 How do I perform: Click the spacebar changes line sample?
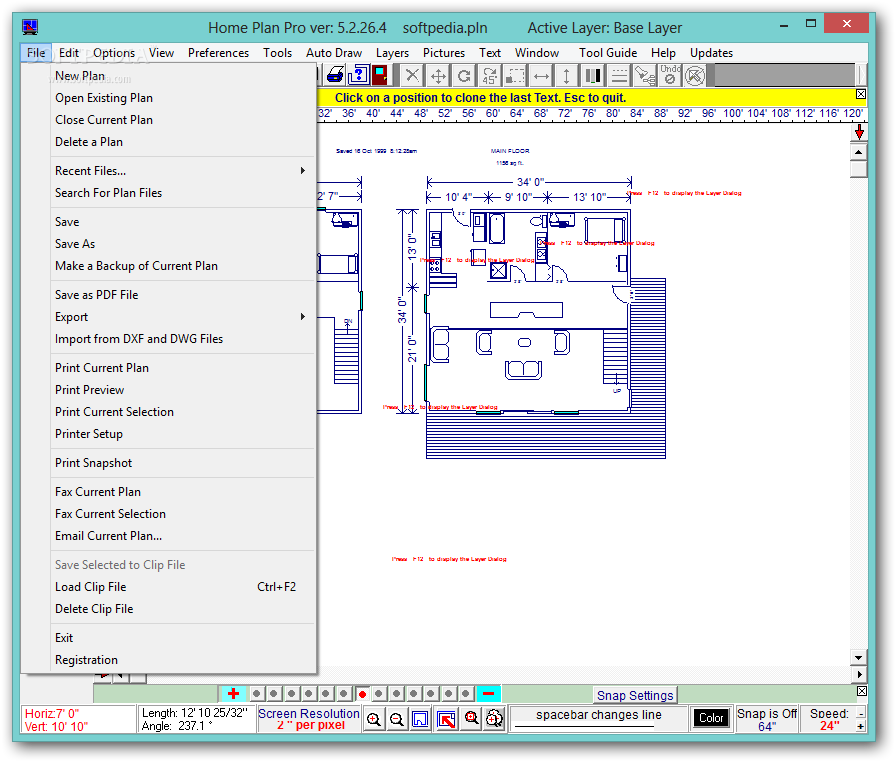(x=598, y=718)
